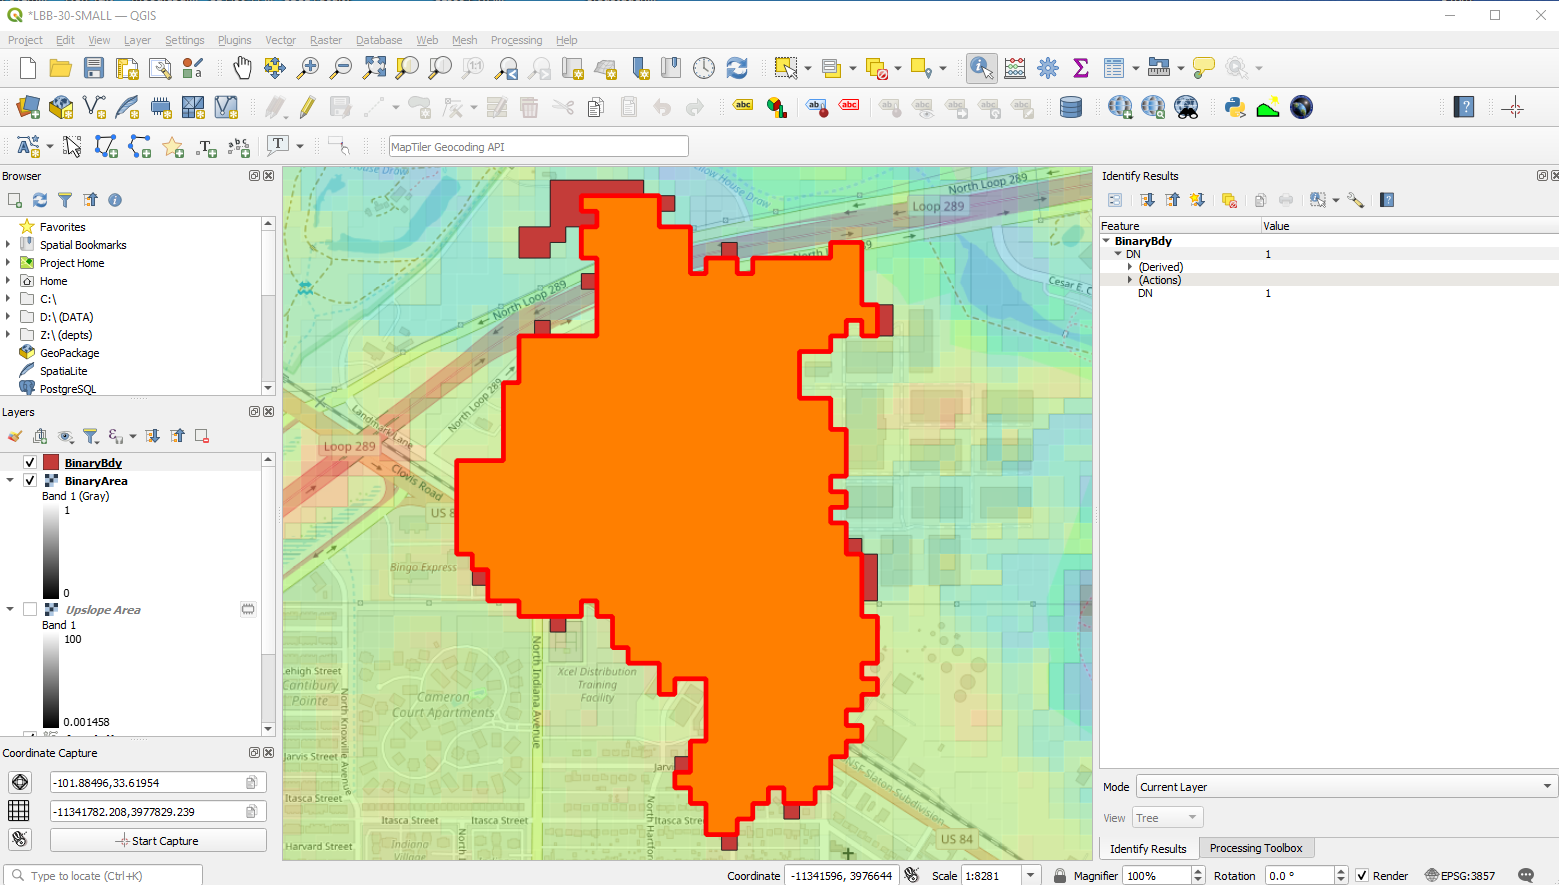Image resolution: width=1559 pixels, height=885 pixels.
Task: Click the Toggle Editing pencil icon
Action: click(x=307, y=107)
